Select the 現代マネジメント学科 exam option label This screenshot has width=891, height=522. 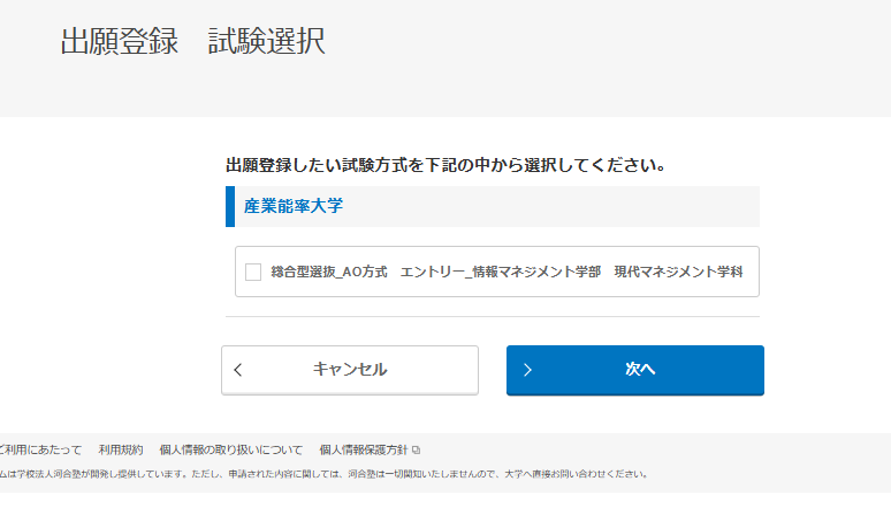pyautogui.click(x=678, y=272)
